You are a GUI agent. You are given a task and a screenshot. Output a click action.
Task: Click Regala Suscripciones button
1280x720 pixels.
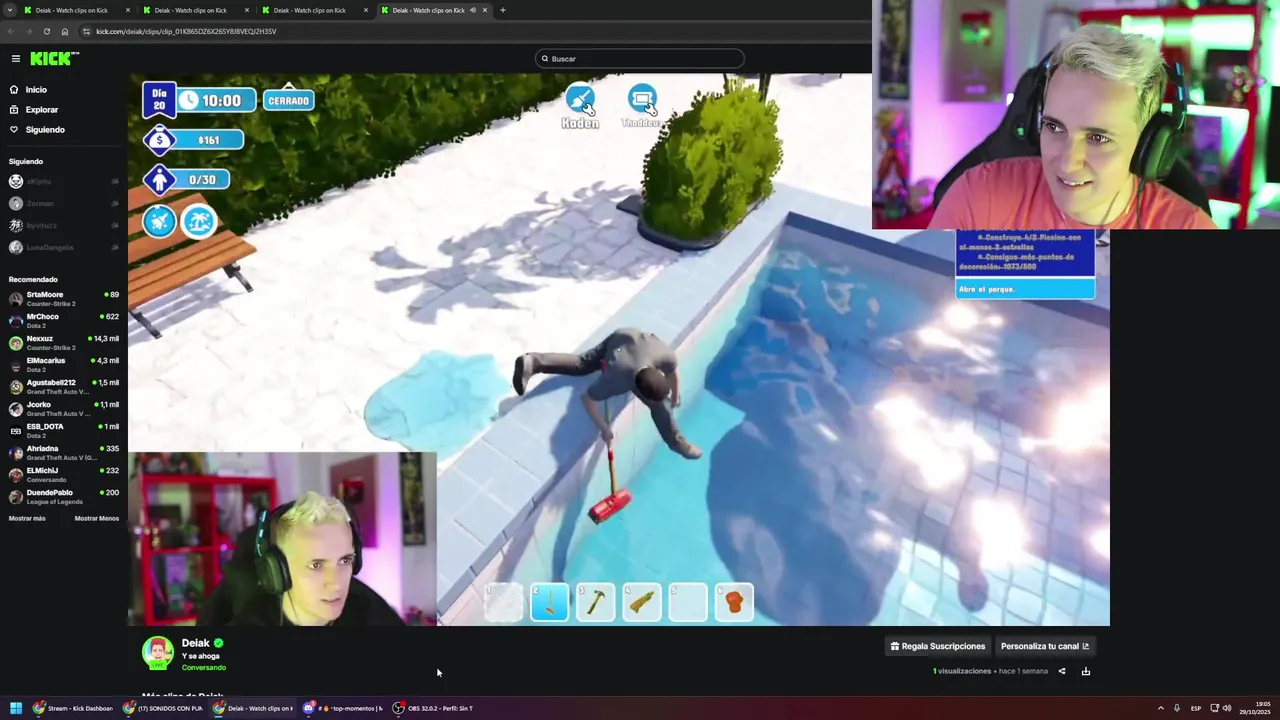938,646
